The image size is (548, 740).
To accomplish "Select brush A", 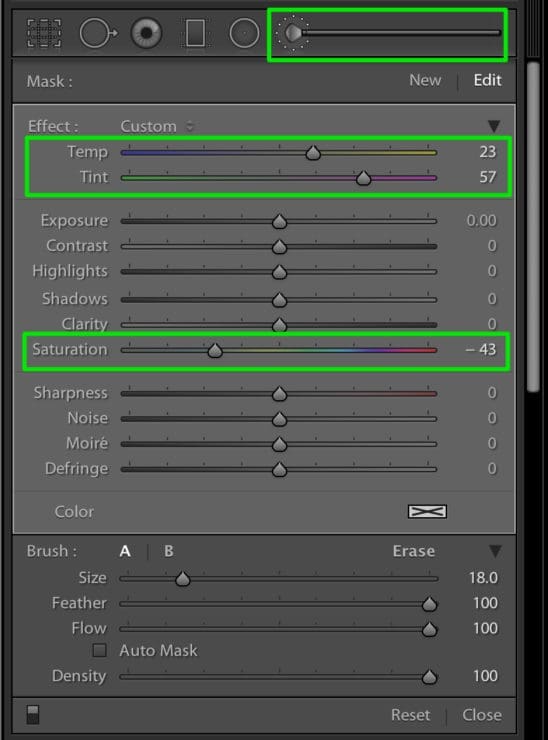I will [125, 551].
